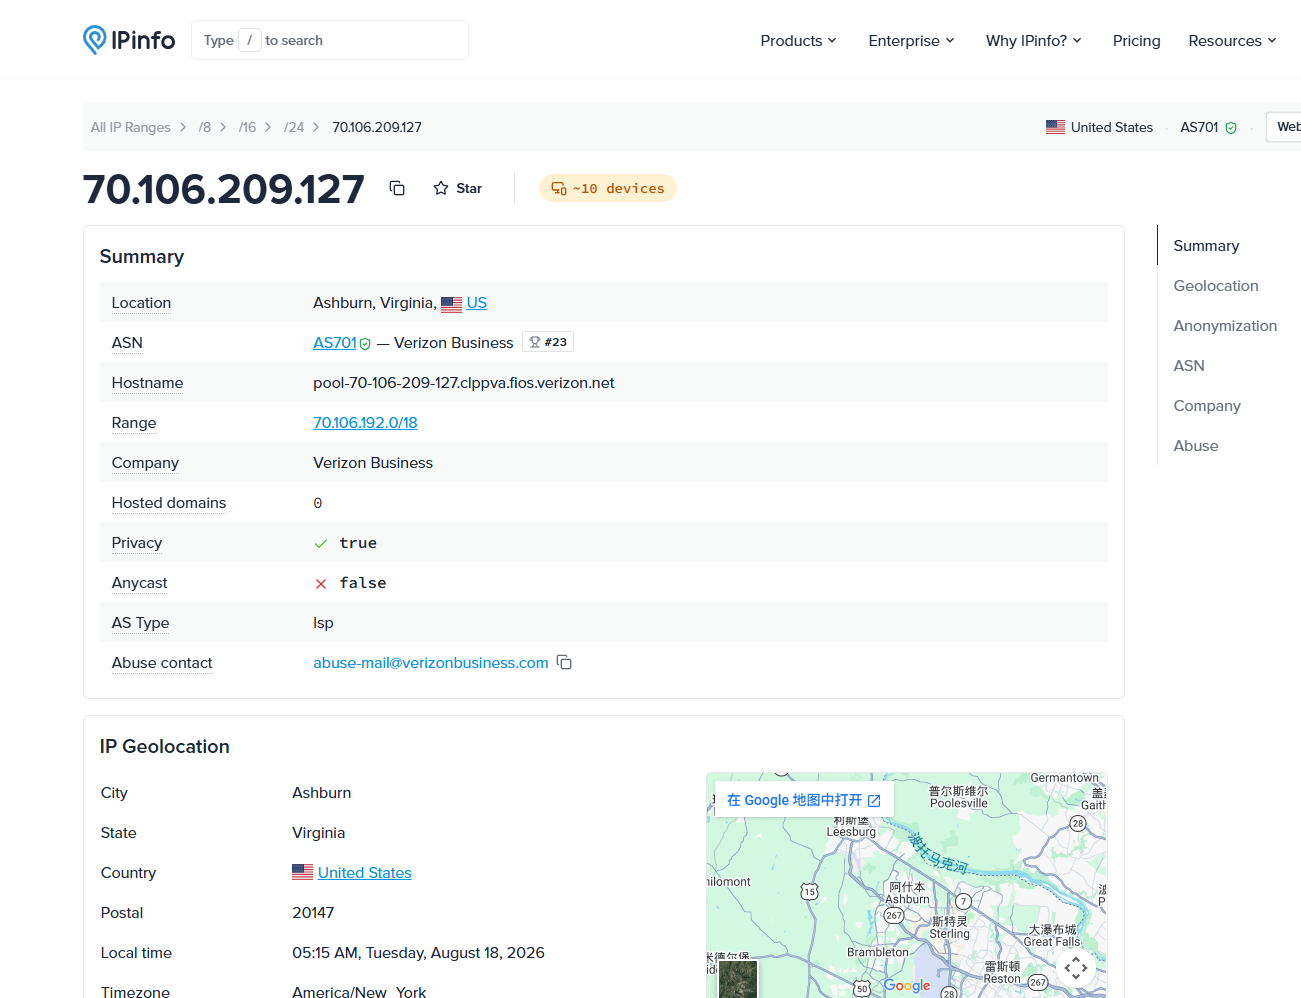
Task: Click the Star button label
Action: pos(469,188)
